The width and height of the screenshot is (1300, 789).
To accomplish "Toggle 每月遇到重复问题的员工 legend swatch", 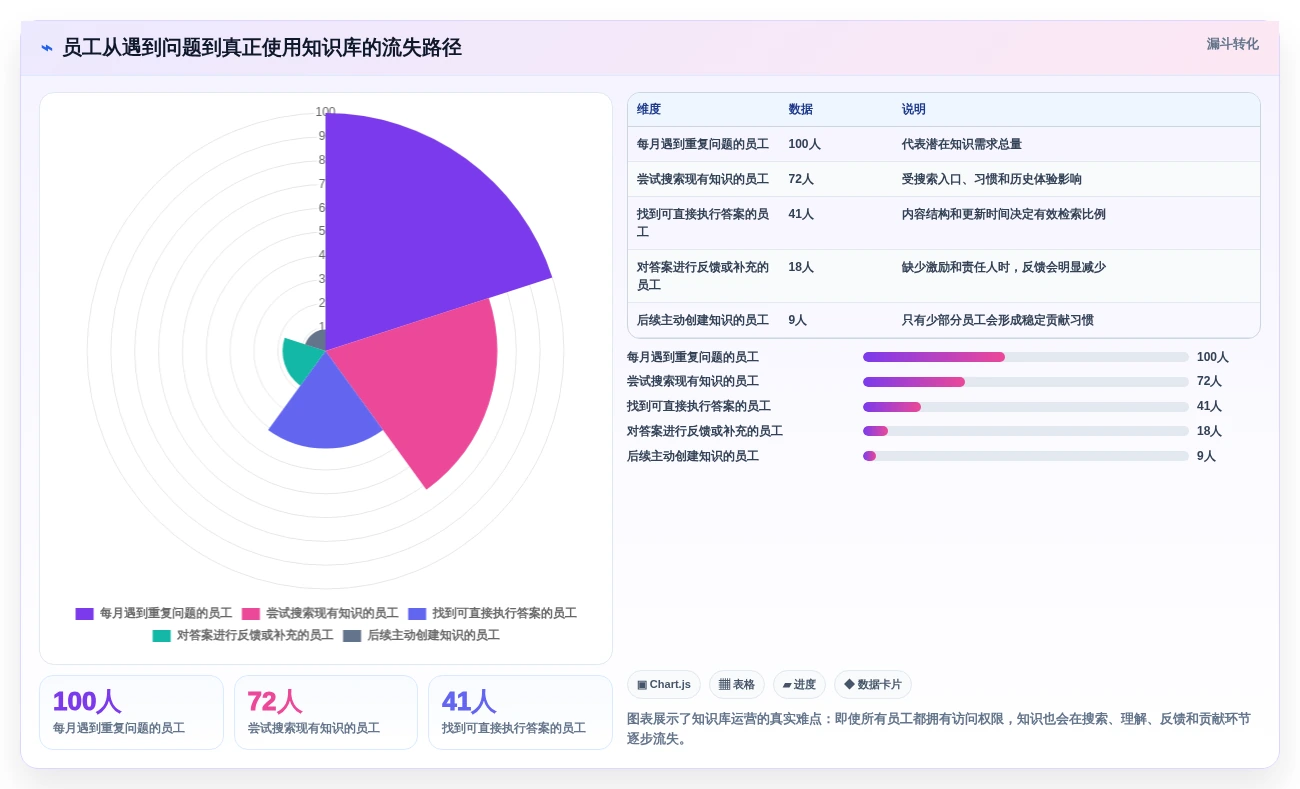I will [84, 614].
